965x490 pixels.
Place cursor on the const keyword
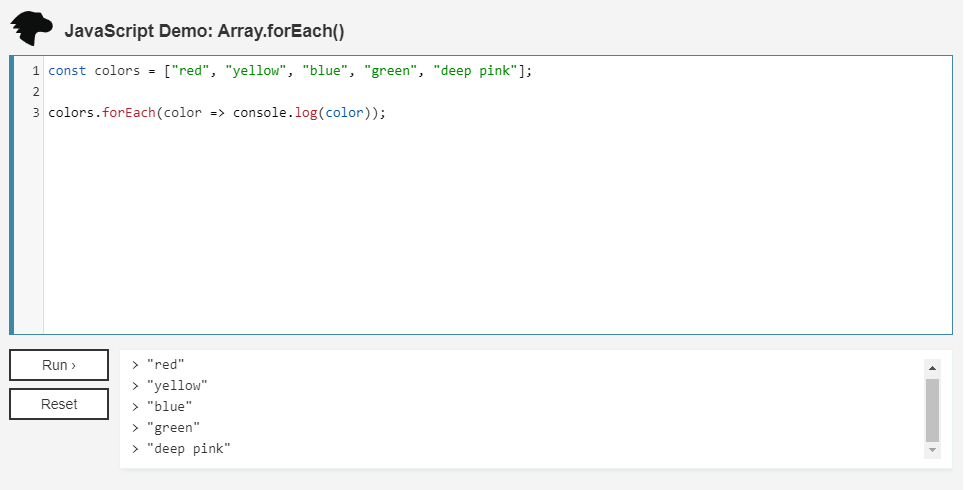67,71
